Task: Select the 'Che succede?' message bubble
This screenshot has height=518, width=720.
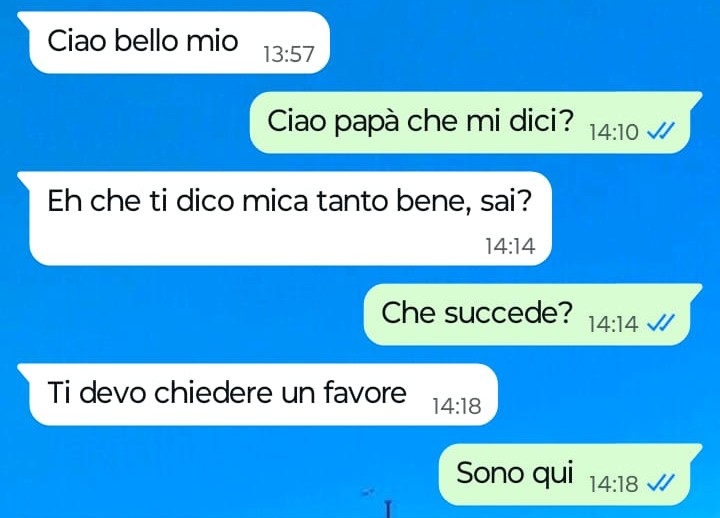Action: point(533,315)
